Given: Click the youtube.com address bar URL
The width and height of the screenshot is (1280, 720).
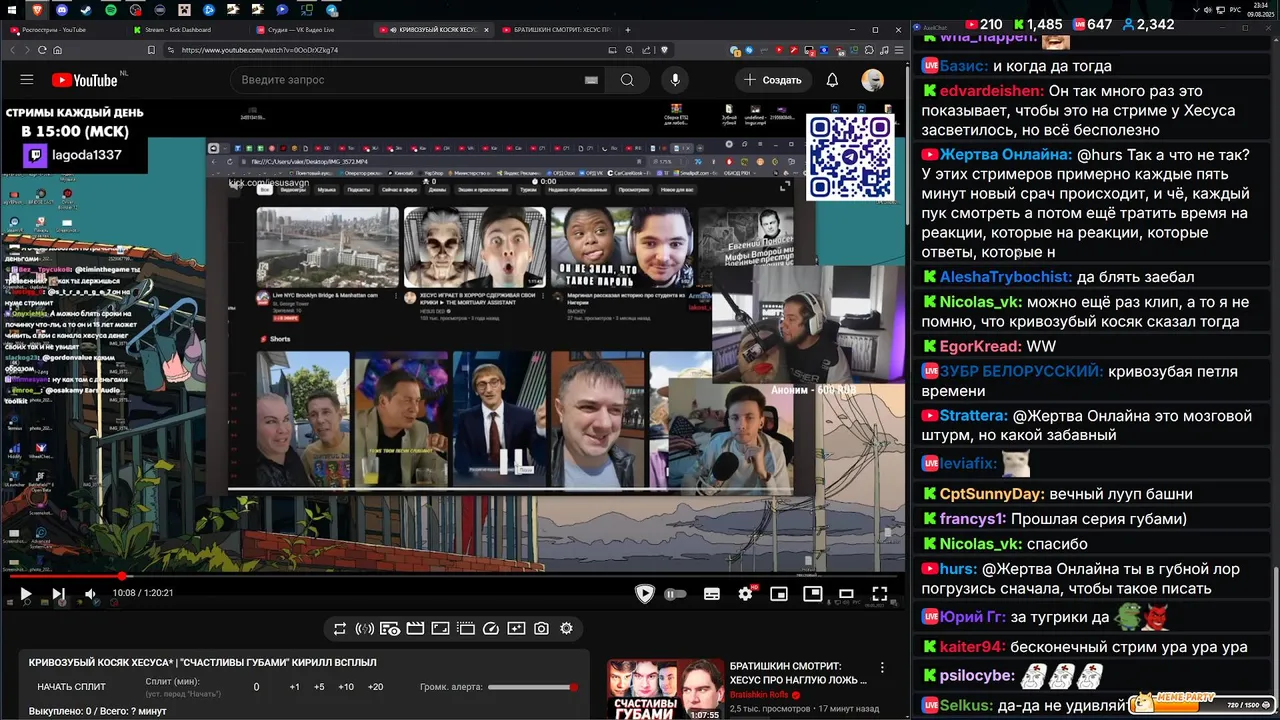Looking at the screenshot, I should tap(260, 50).
